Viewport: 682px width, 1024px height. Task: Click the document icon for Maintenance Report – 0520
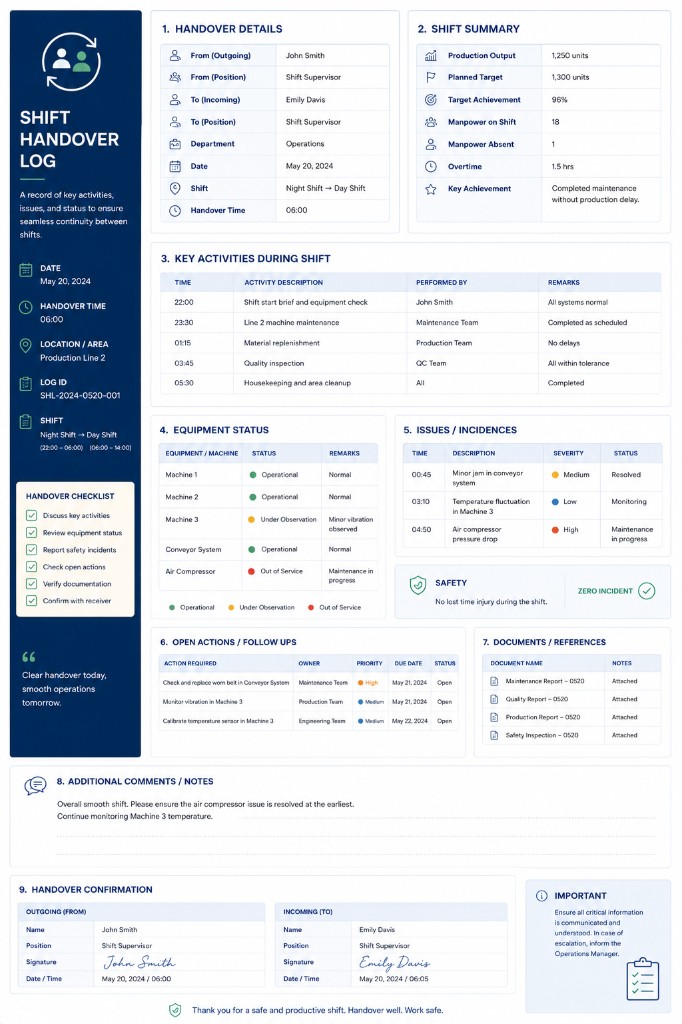pyautogui.click(x=495, y=681)
